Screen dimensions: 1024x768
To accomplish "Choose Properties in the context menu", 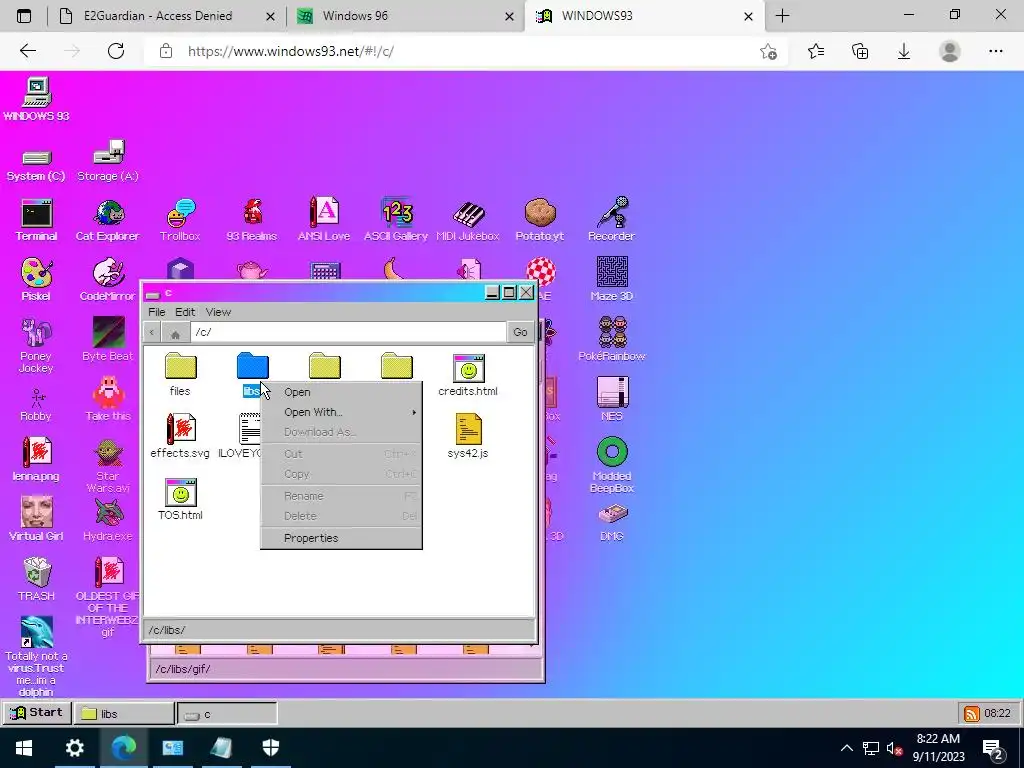I will [x=341, y=538].
